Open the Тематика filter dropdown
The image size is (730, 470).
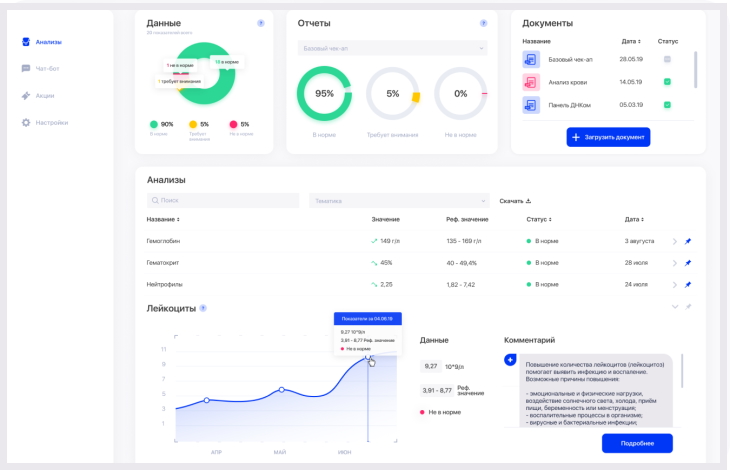[399, 200]
